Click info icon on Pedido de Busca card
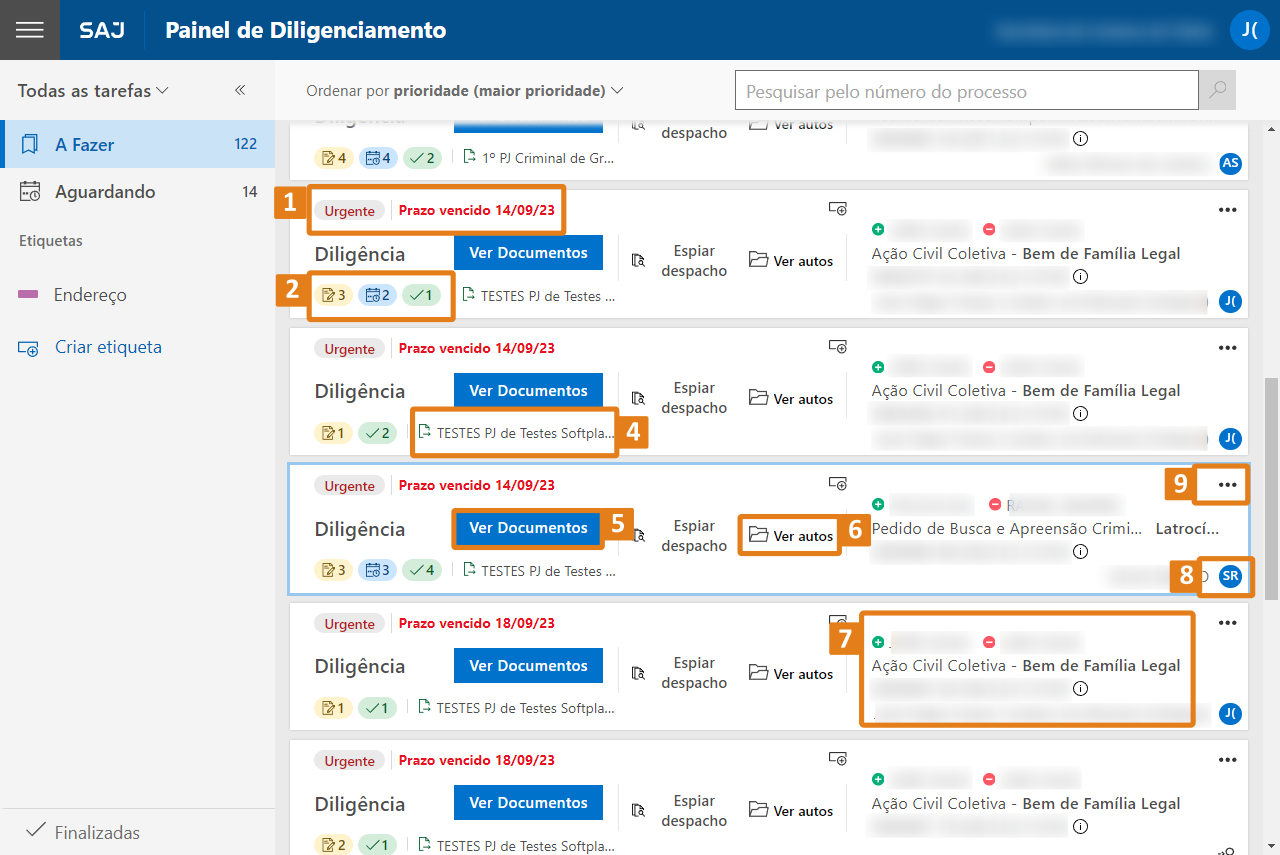1280x855 pixels. 1080,551
